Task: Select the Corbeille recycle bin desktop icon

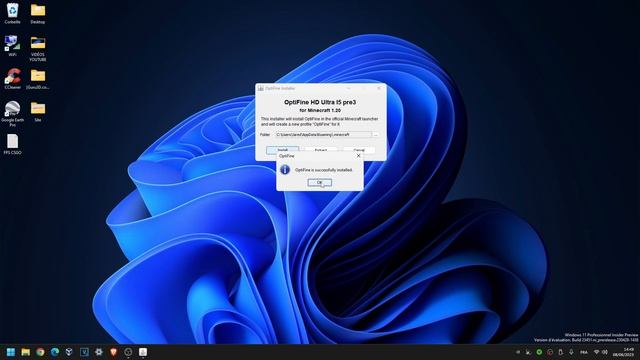Action: point(13,13)
